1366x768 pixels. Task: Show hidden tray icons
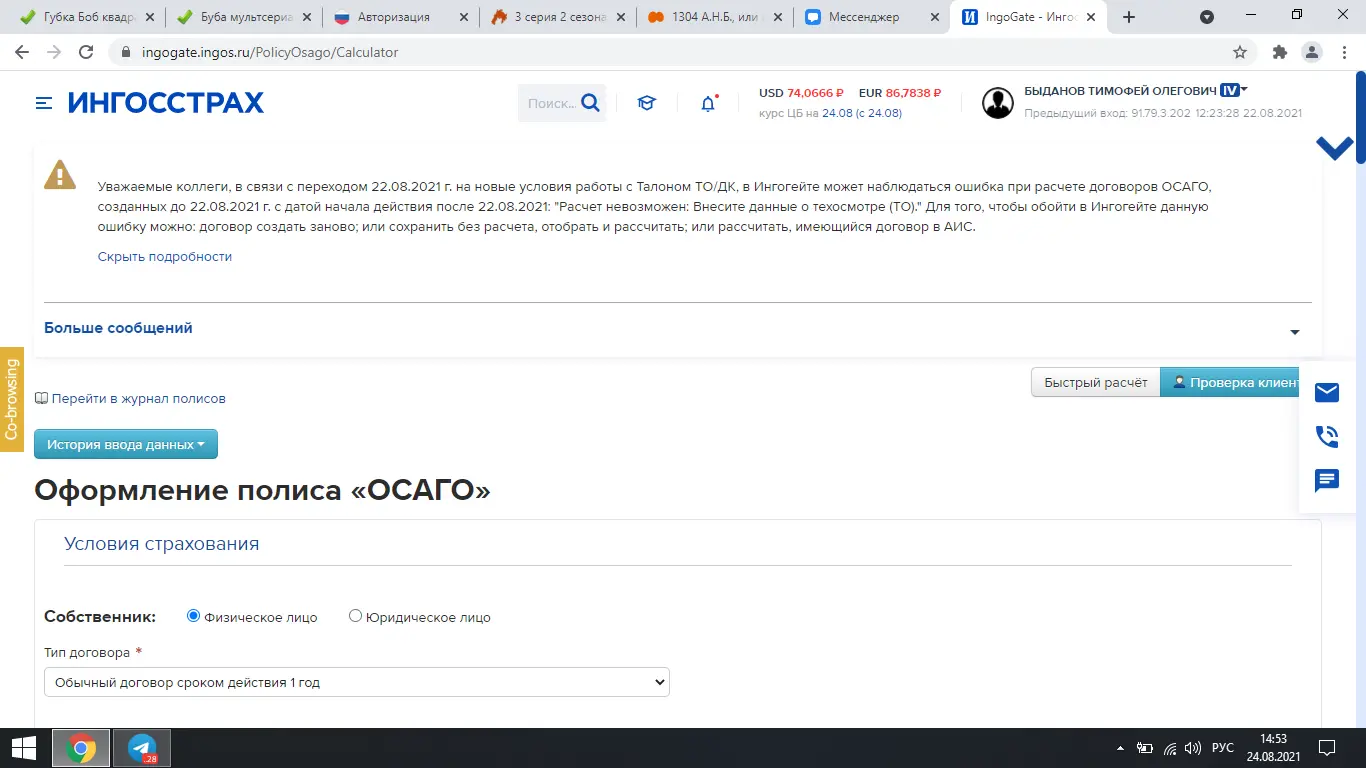[x=1121, y=748]
